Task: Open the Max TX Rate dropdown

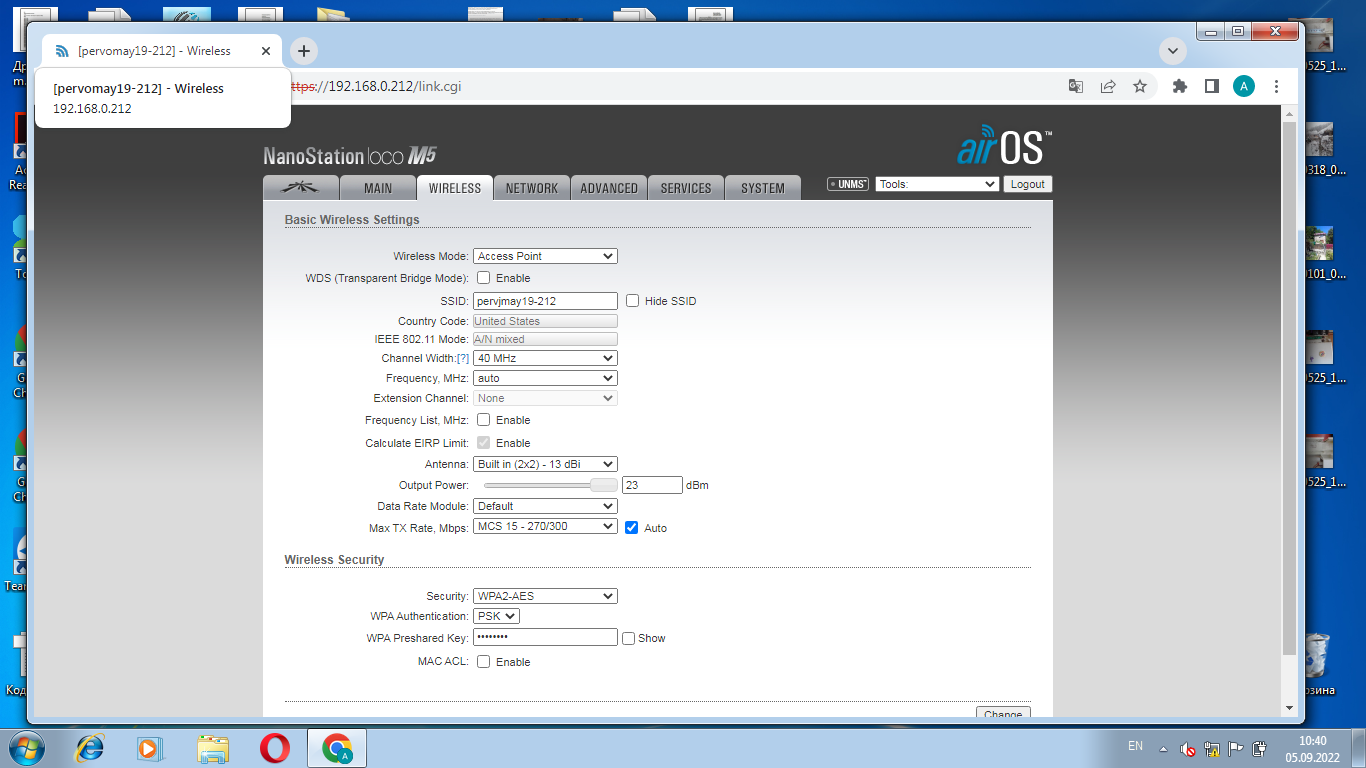Action: click(x=545, y=526)
